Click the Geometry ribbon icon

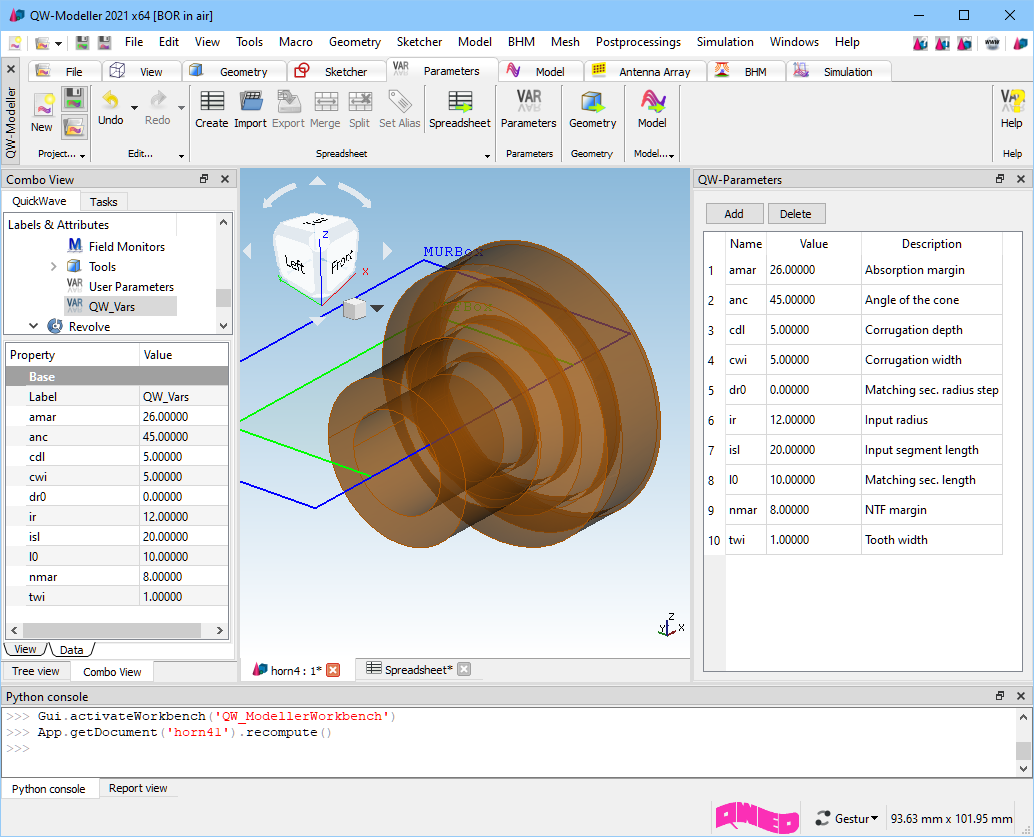coord(592,101)
